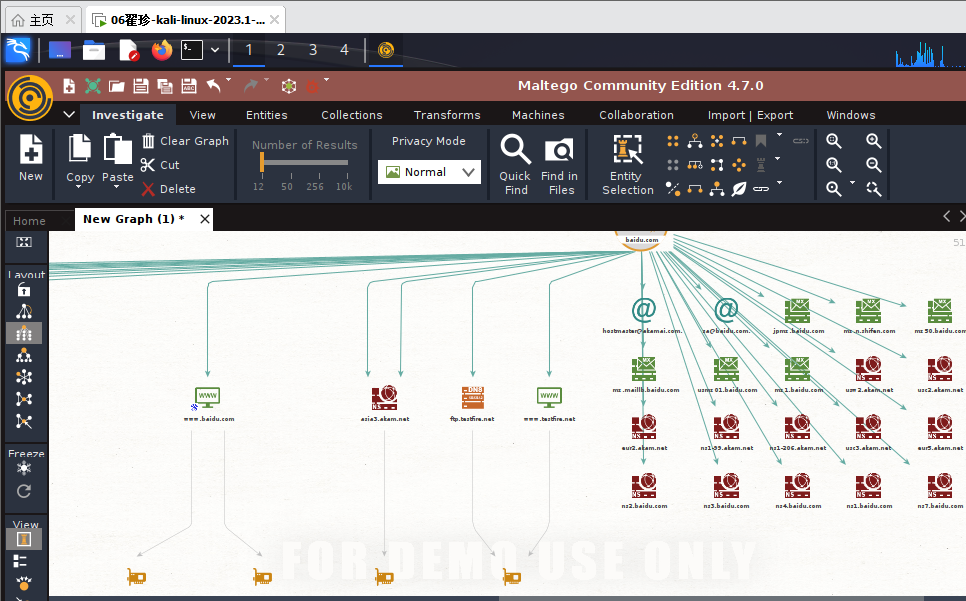Choose circular layout in sidebar

[24, 377]
